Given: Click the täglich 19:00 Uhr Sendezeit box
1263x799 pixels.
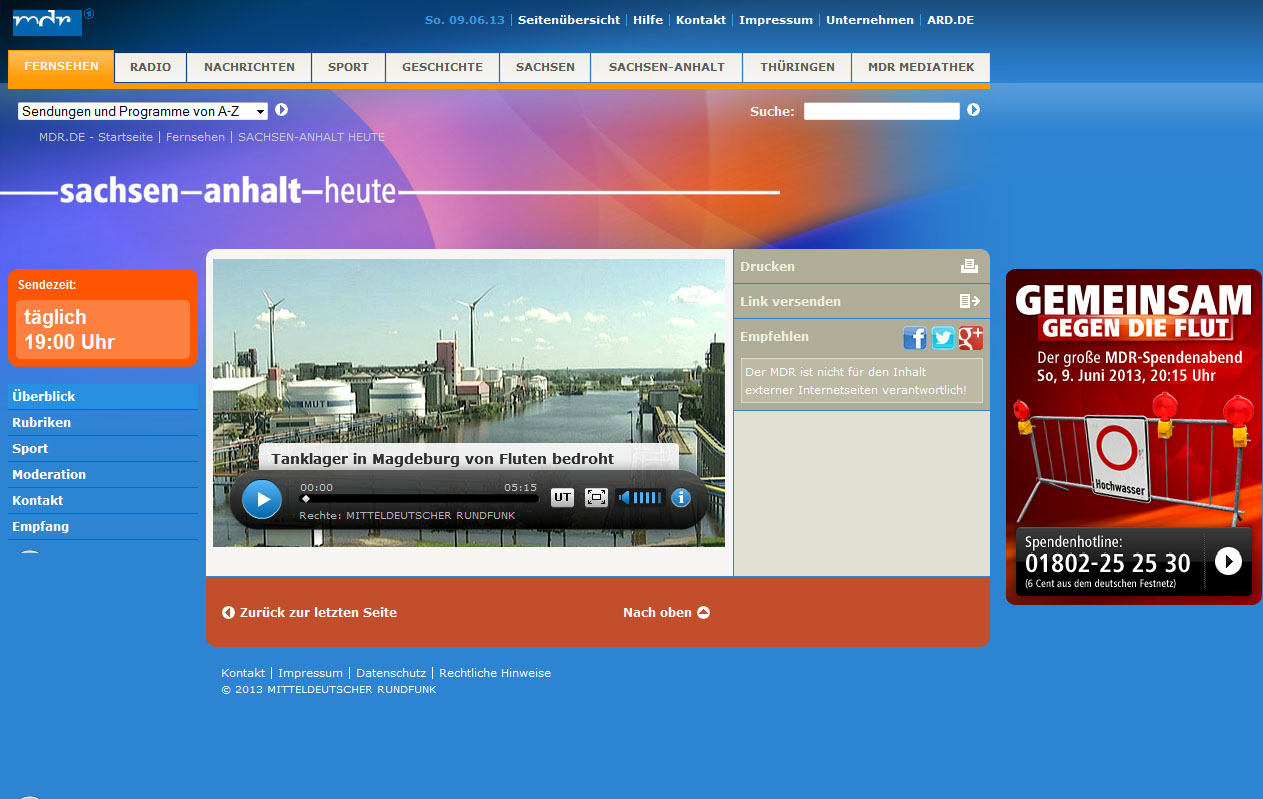Looking at the screenshot, I should [x=103, y=329].
